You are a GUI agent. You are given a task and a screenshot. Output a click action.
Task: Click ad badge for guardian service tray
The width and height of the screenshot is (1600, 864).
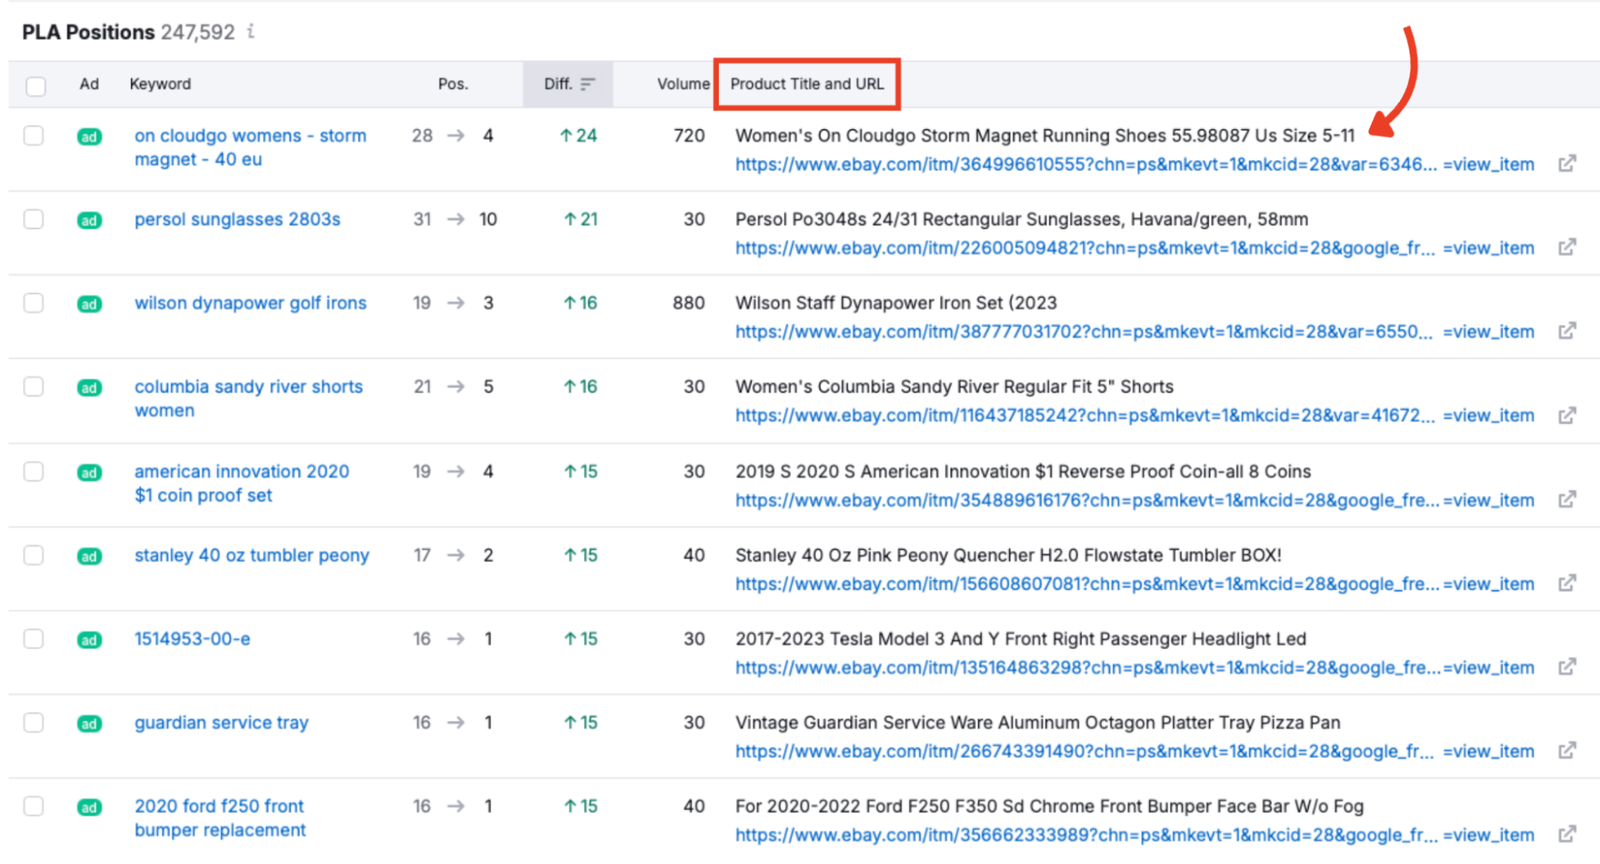(x=89, y=723)
